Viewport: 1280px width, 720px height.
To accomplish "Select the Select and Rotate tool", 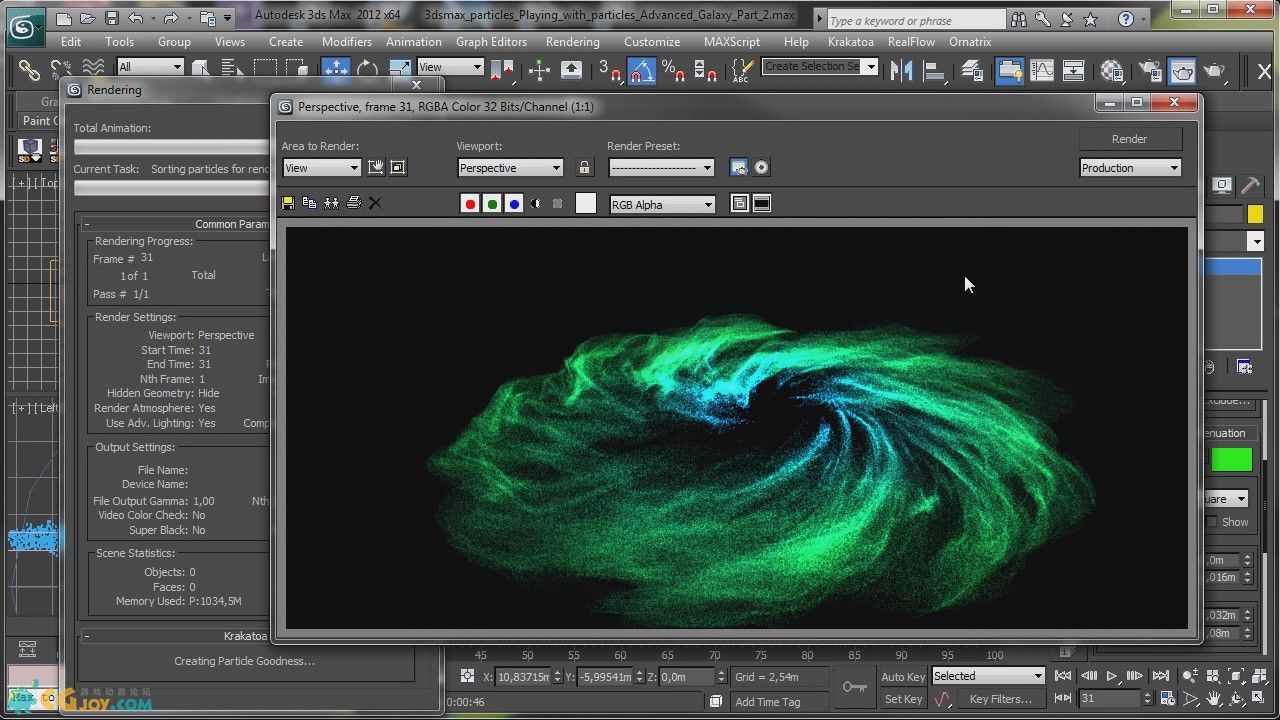I will (x=367, y=70).
